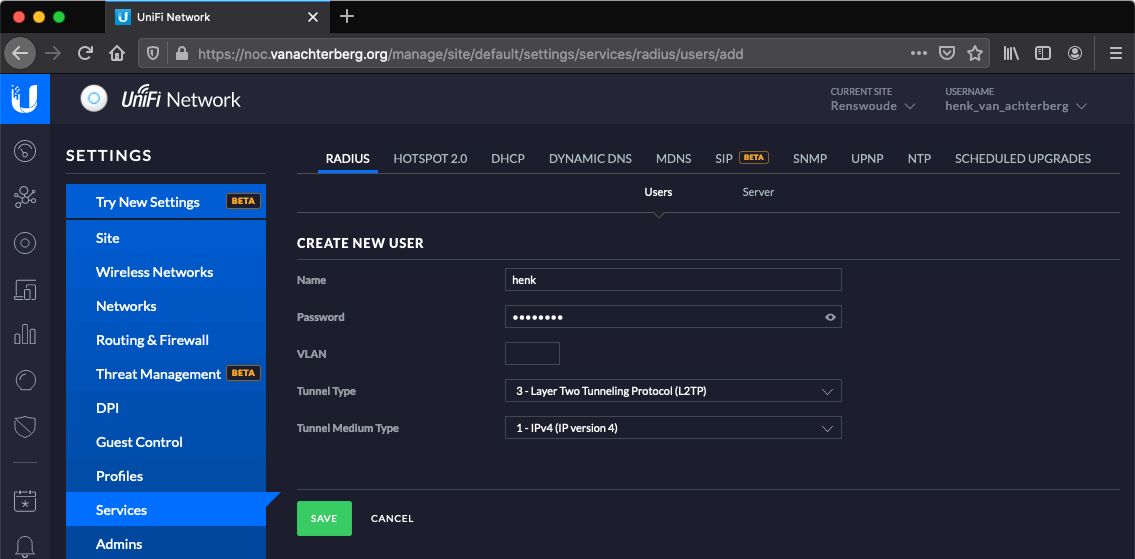Viewport: 1135px width, 559px height.
Task: Open the Clients icon in sidebar
Action: point(25,289)
